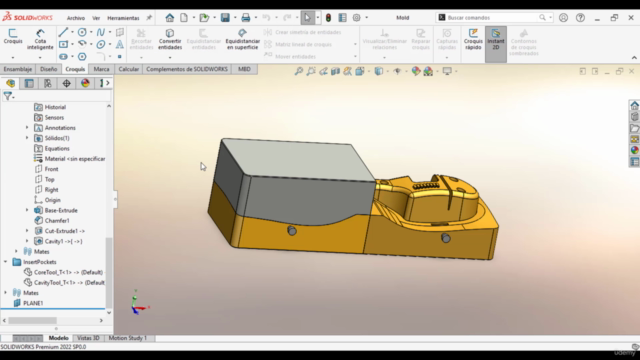Screen dimensions: 640x360
Task: Open the Options gear icon
Action: (356, 18)
